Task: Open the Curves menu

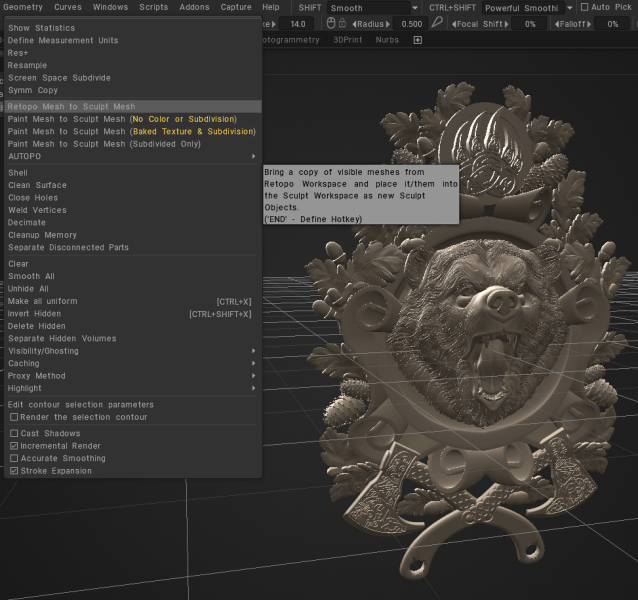Action: (x=68, y=7)
